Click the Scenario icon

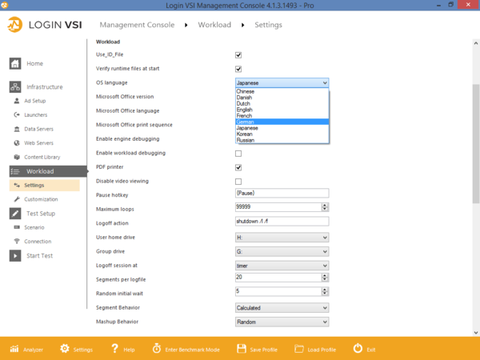click(17, 227)
